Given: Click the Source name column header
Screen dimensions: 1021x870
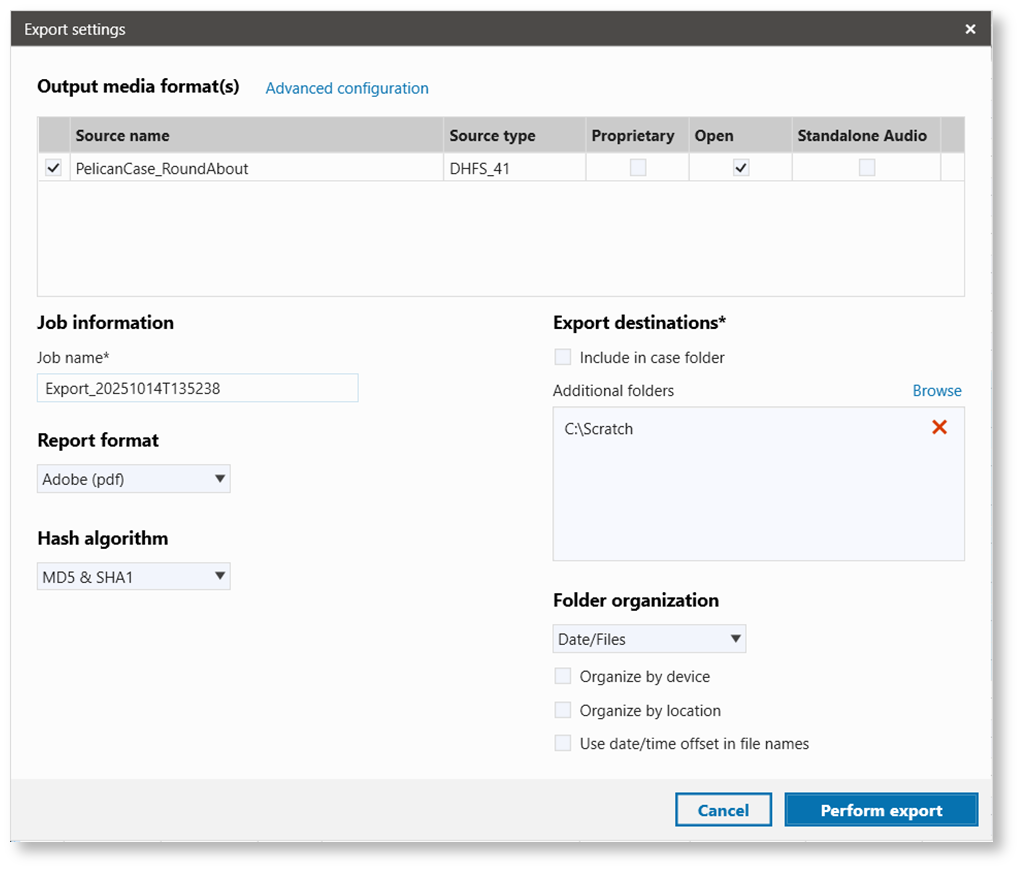Looking at the screenshot, I should (x=122, y=135).
